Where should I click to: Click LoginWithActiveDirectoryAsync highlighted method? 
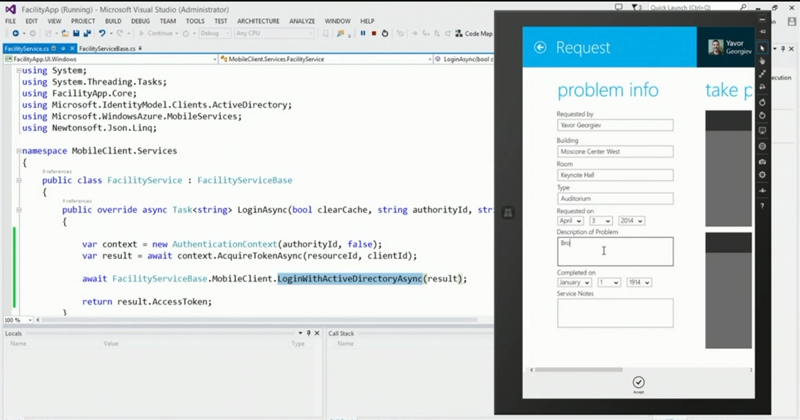(x=350, y=279)
